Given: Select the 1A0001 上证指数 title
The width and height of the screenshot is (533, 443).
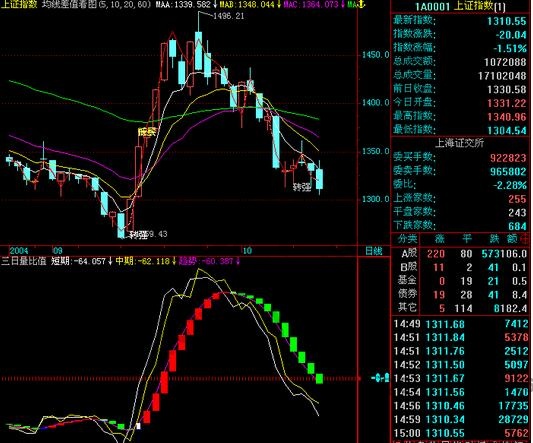Looking at the screenshot, I should click(x=460, y=6).
